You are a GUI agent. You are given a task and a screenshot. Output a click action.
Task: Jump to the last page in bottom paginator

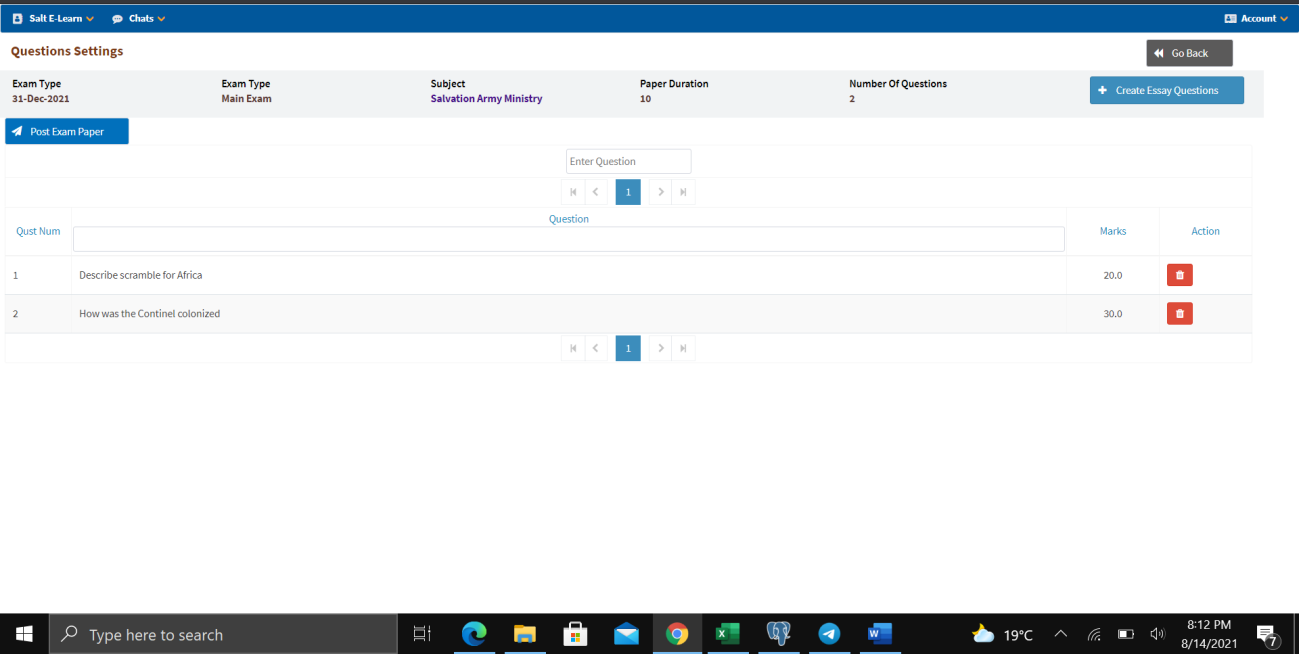(x=683, y=348)
